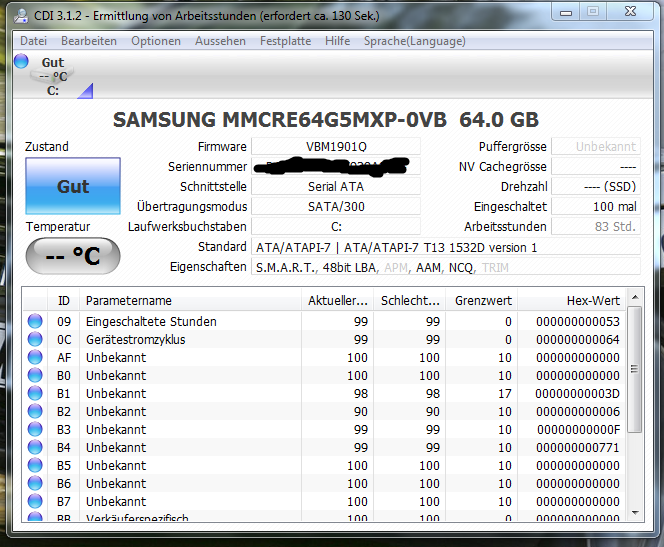664x547 pixels.
Task: Click the large blue Gut health button
Action: pyautogui.click(x=73, y=186)
